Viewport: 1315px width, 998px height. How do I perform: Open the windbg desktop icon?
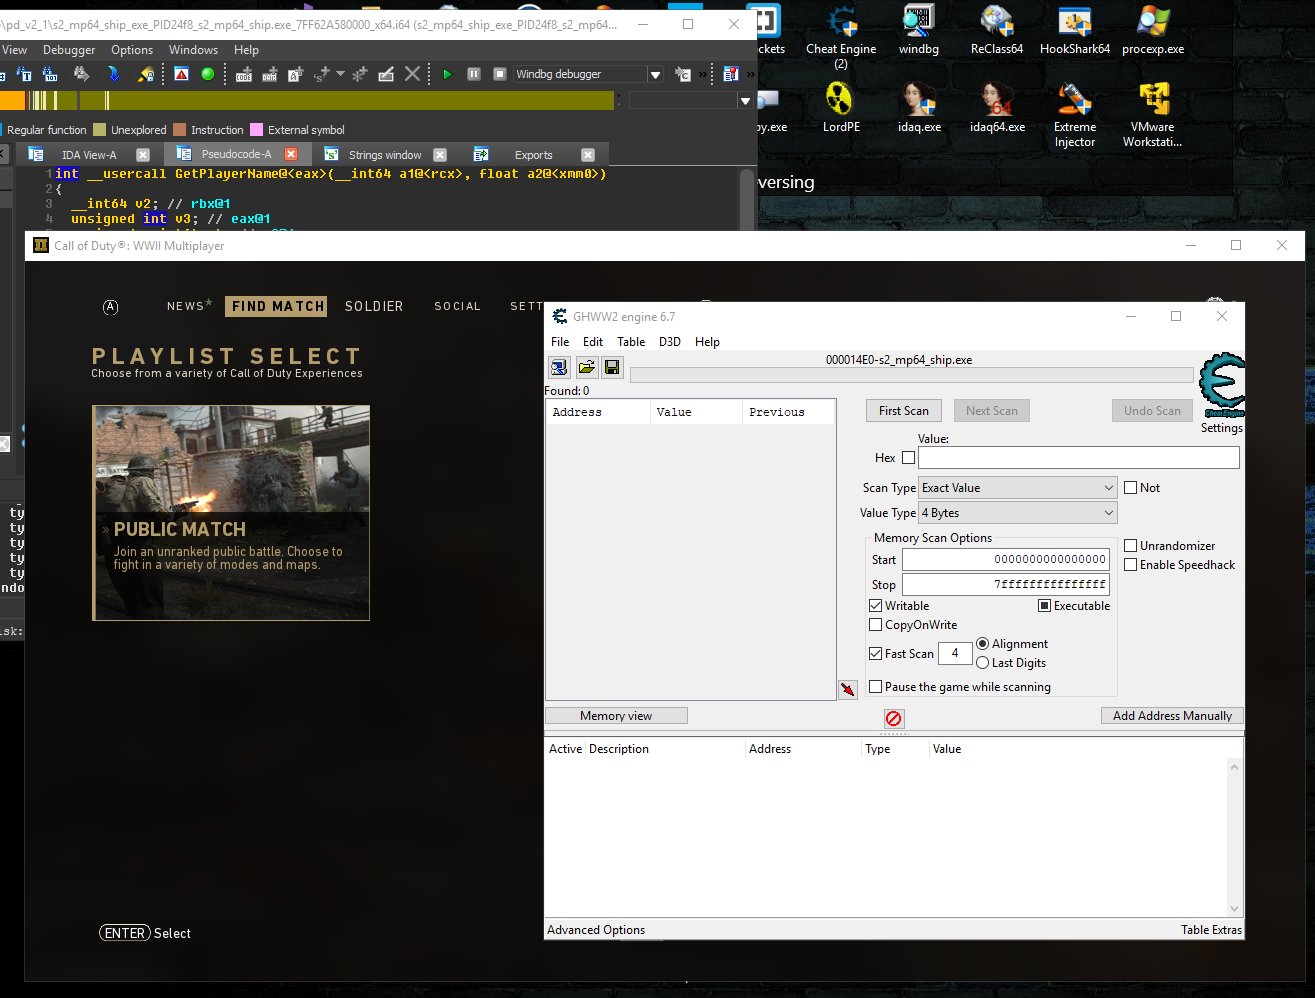919,30
